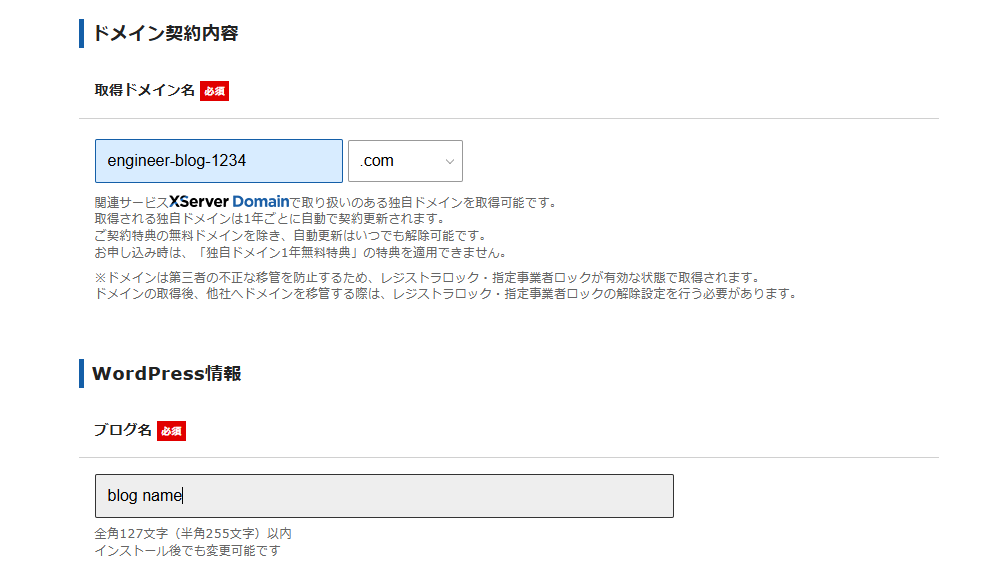Focus the blog name text field
This screenshot has height=579, width=997.
point(383,496)
